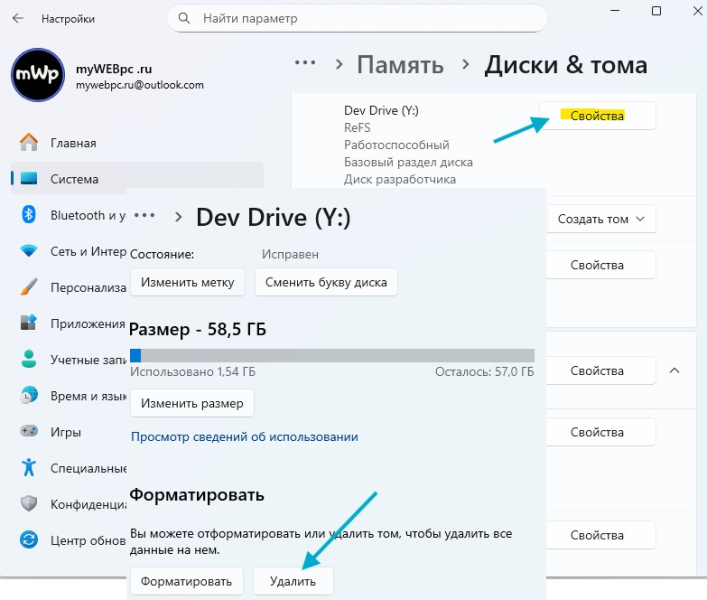The width and height of the screenshot is (707, 600).
Task: Click the Базовый раздел диска label
Action: [409, 162]
